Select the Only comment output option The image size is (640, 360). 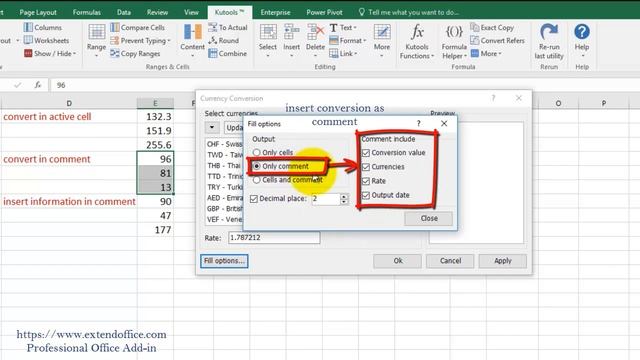[x=281, y=166]
